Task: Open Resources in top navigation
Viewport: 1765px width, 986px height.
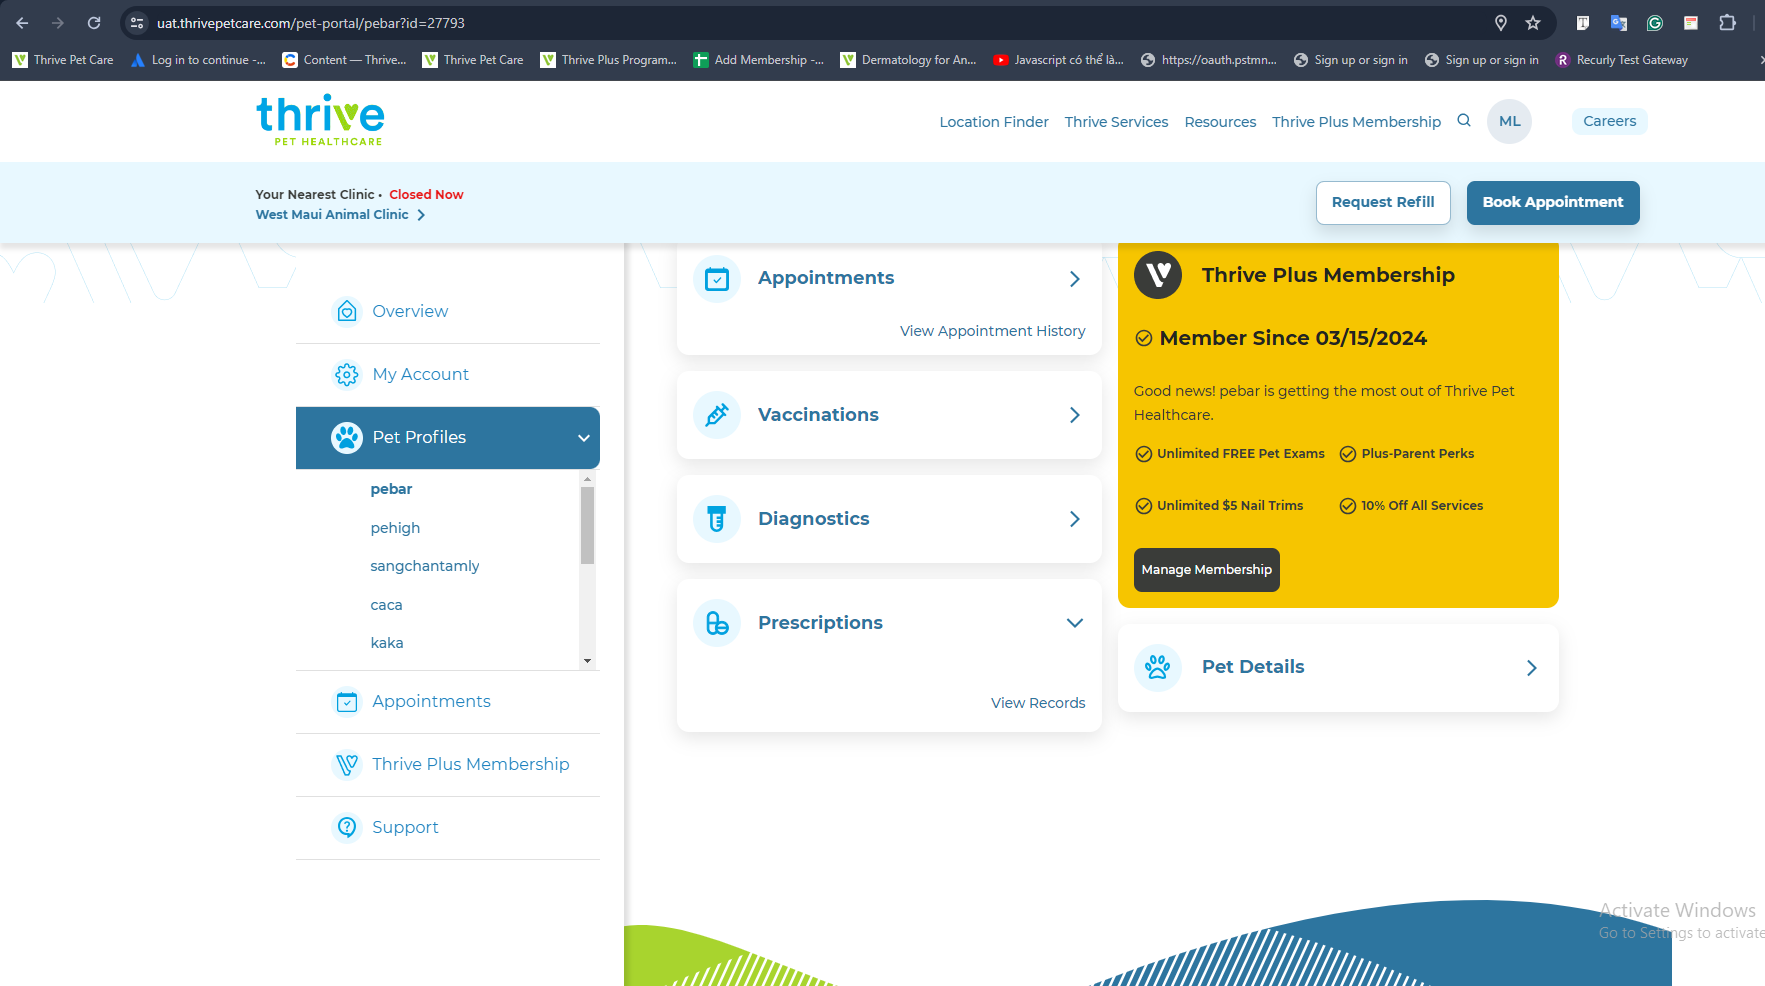Action: 1220,122
